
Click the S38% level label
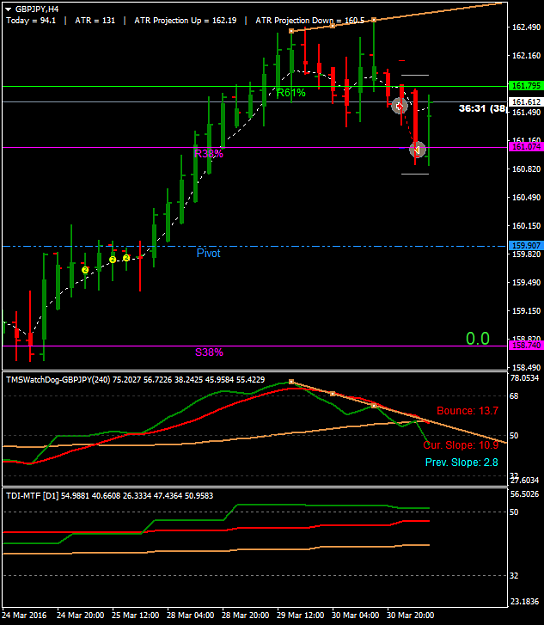(x=209, y=352)
